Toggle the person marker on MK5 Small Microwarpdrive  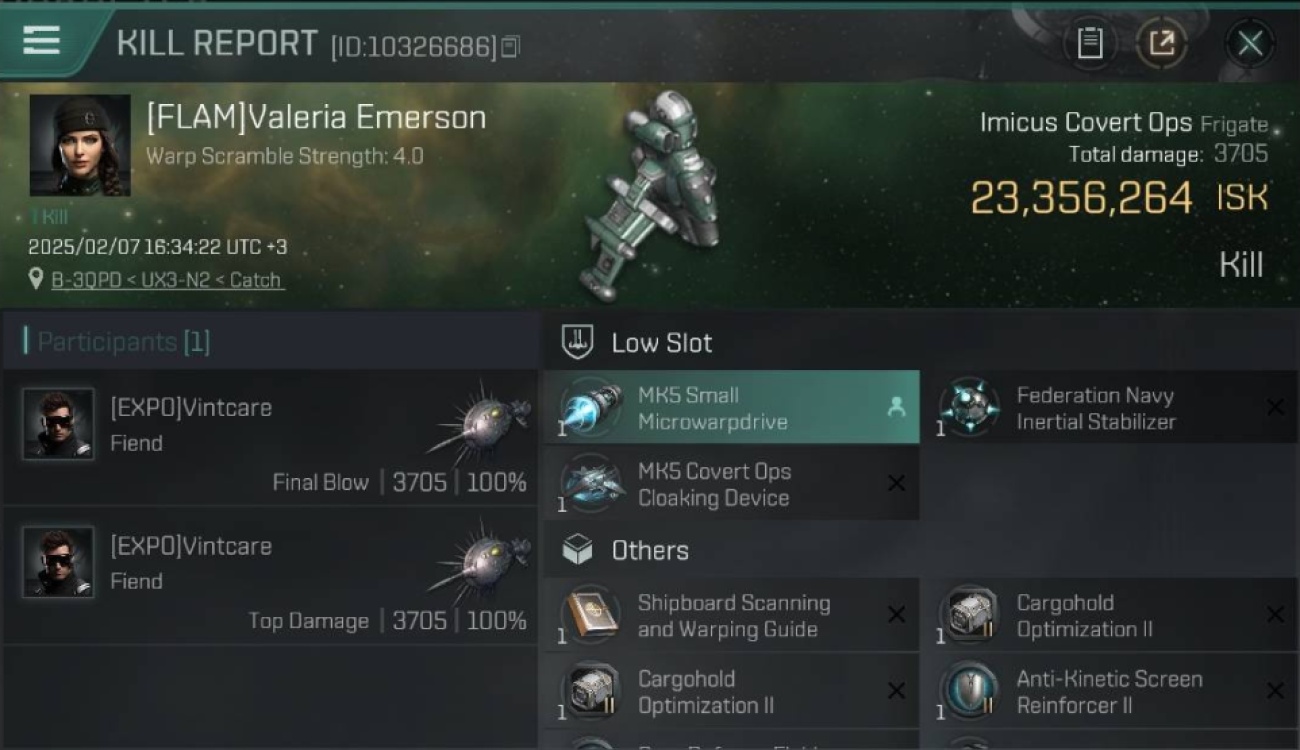click(896, 408)
